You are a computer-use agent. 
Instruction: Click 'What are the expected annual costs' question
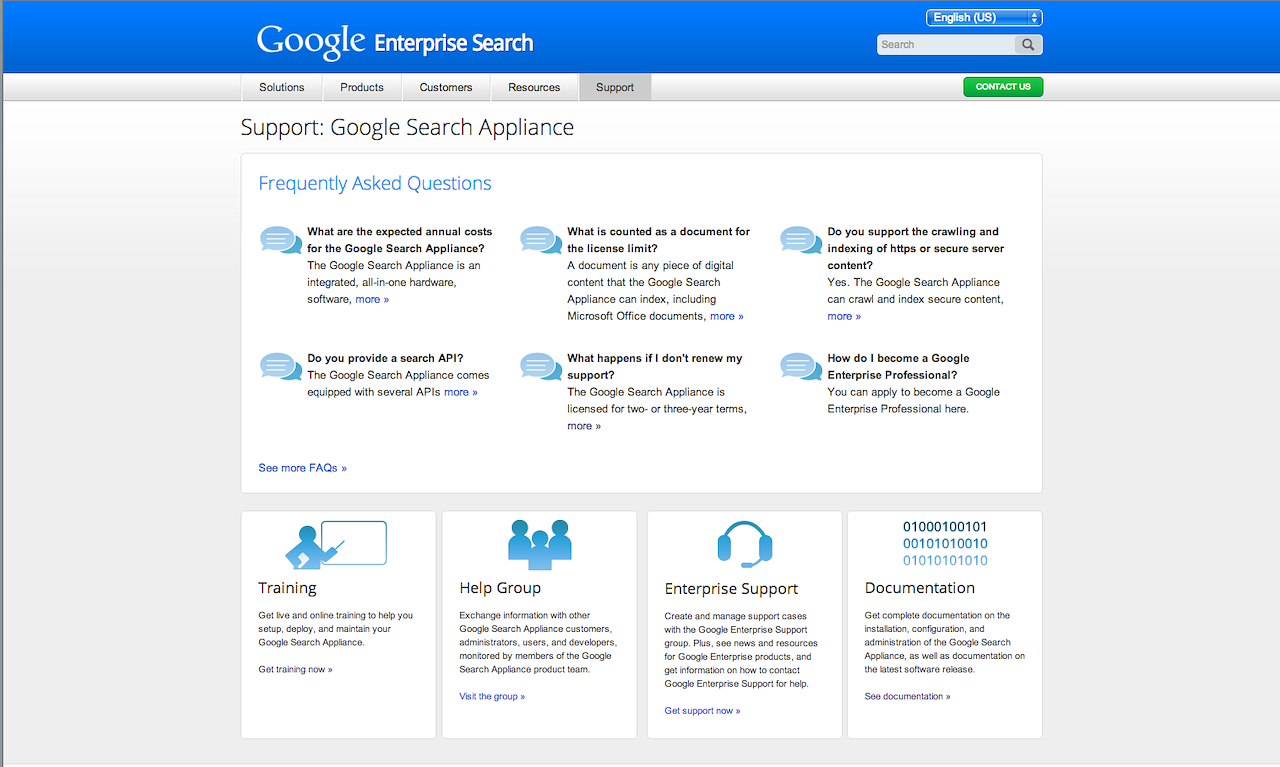399,240
